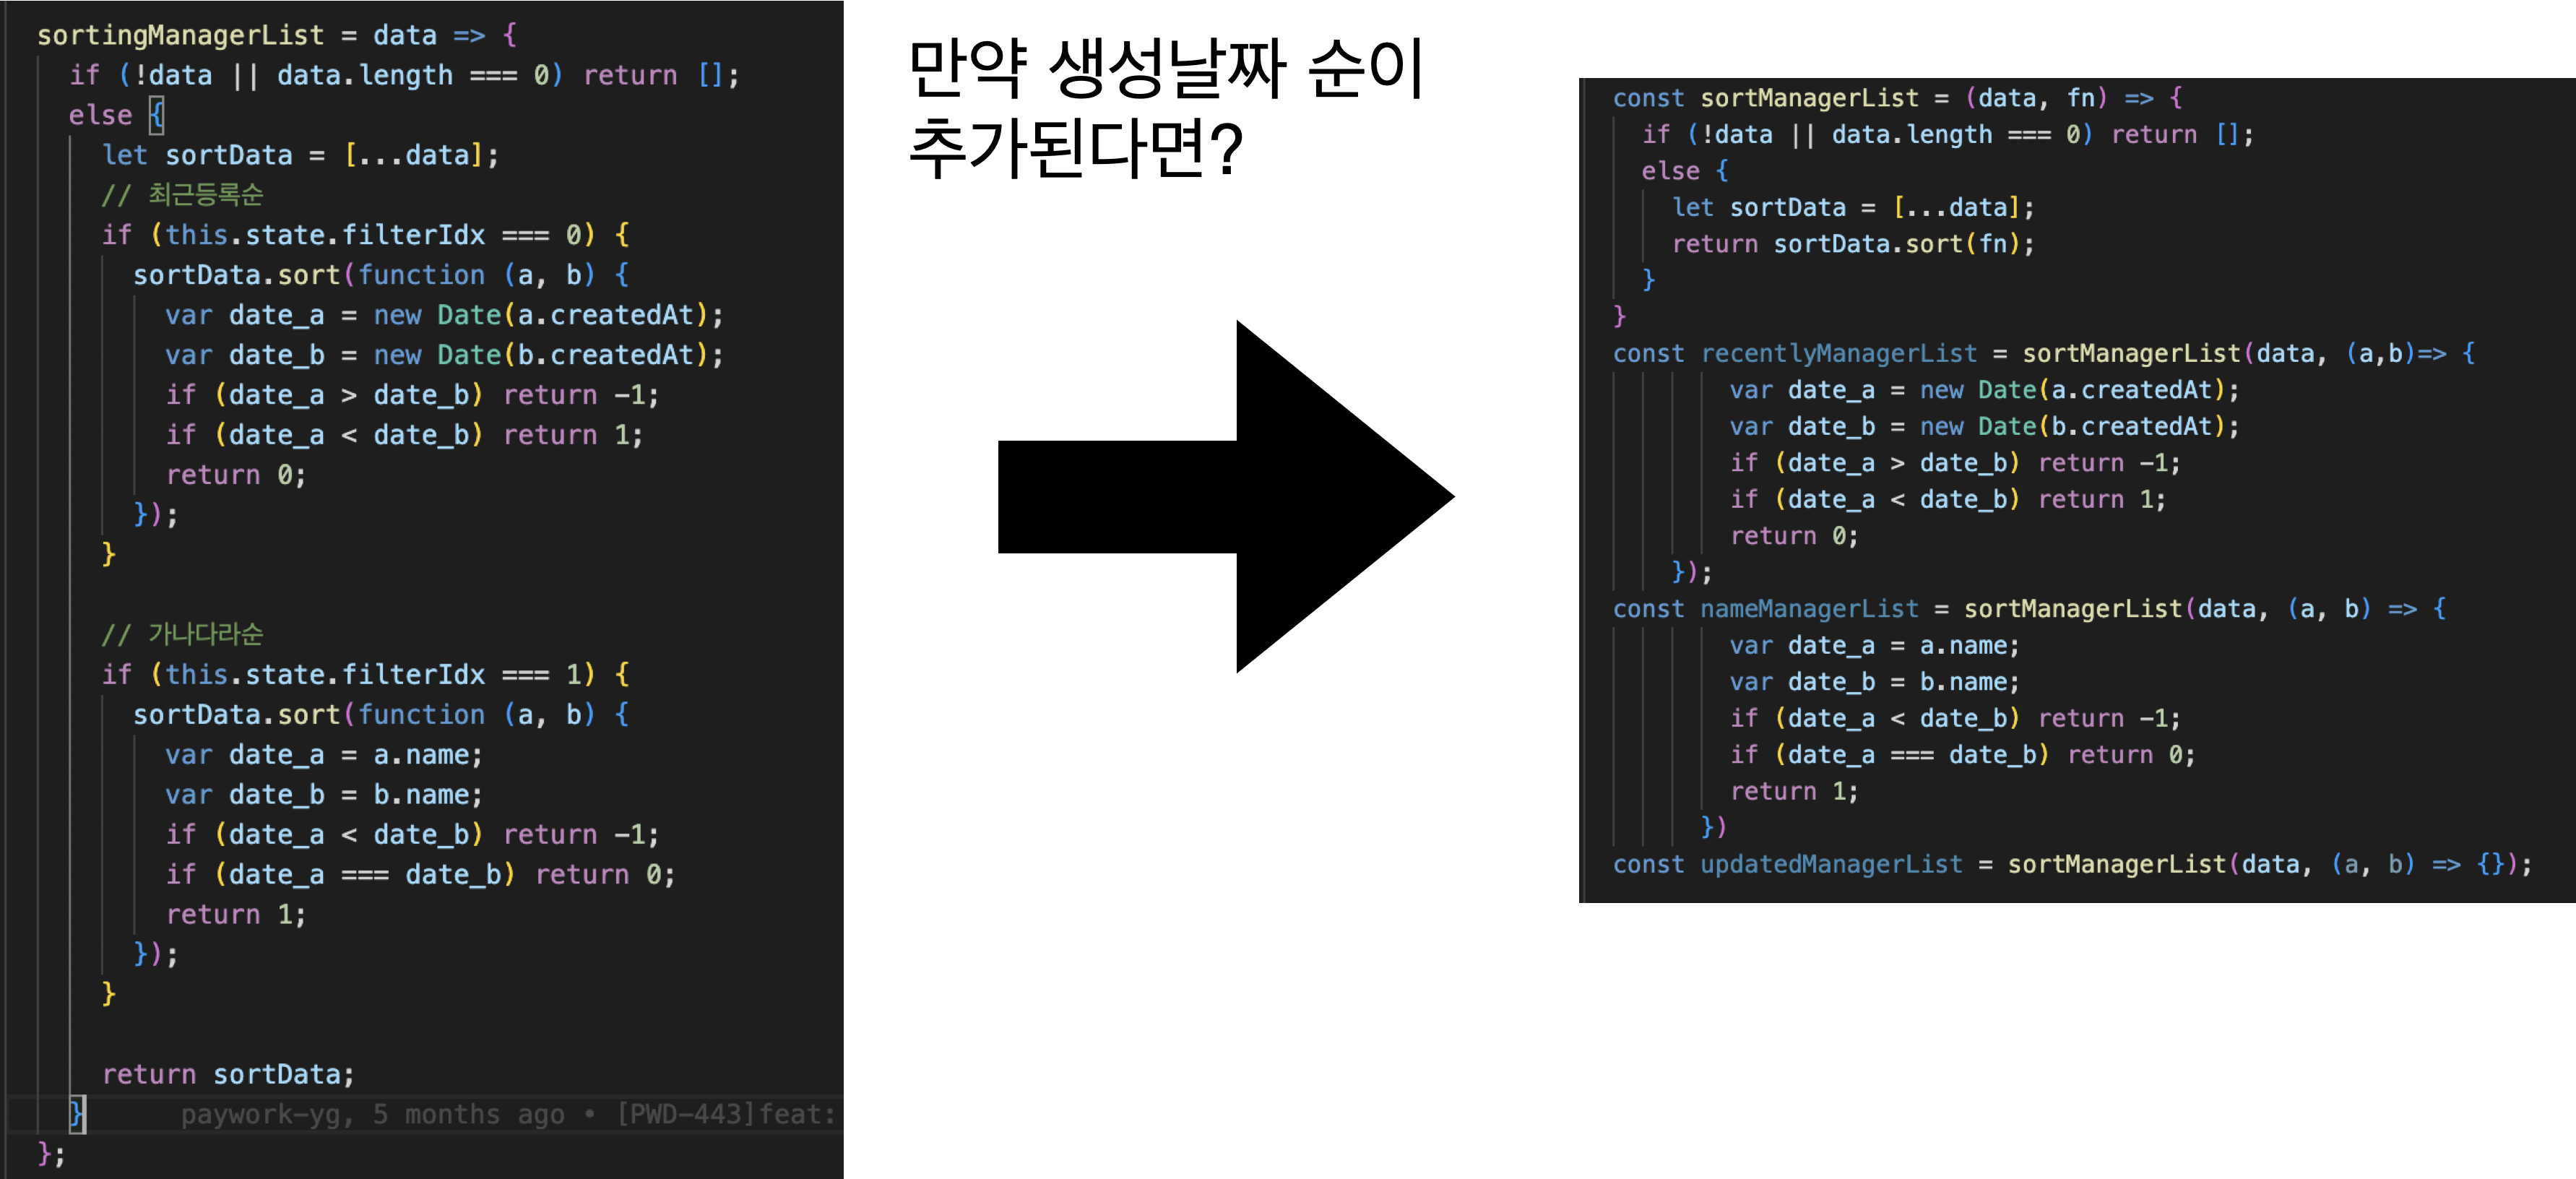This screenshot has height=1179, width=2576.
Task: Click 'return 1;' line under filterIdx === 1
Action: (235, 914)
